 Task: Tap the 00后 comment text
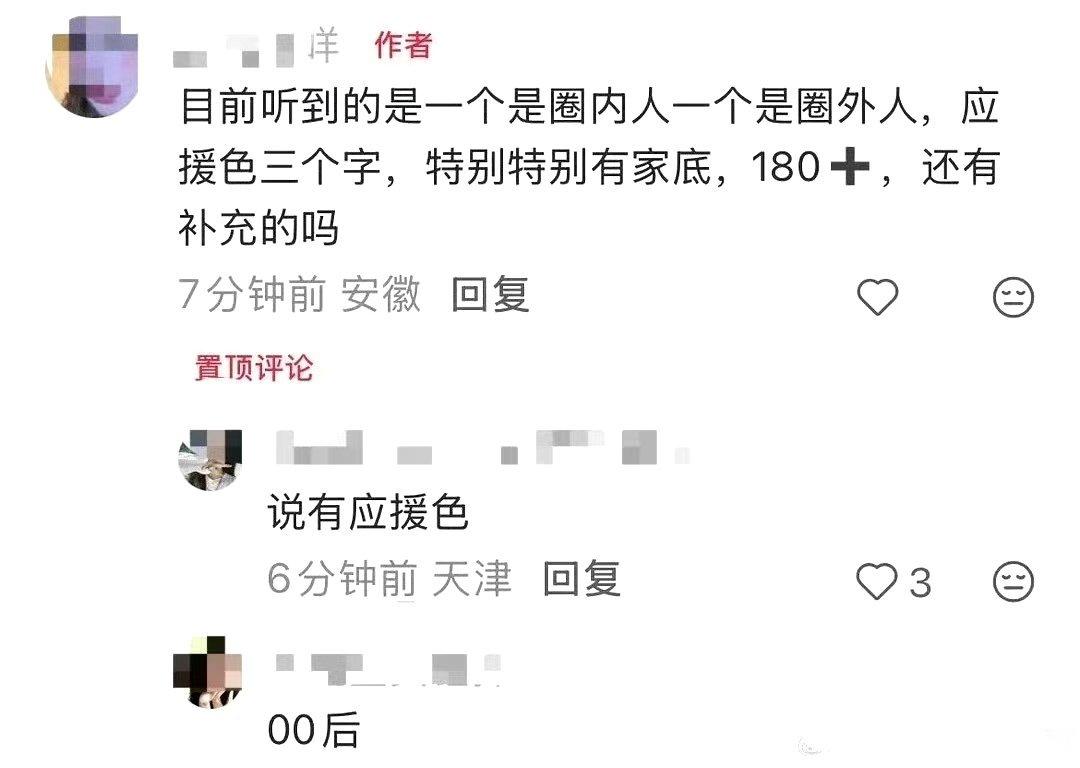(x=314, y=730)
